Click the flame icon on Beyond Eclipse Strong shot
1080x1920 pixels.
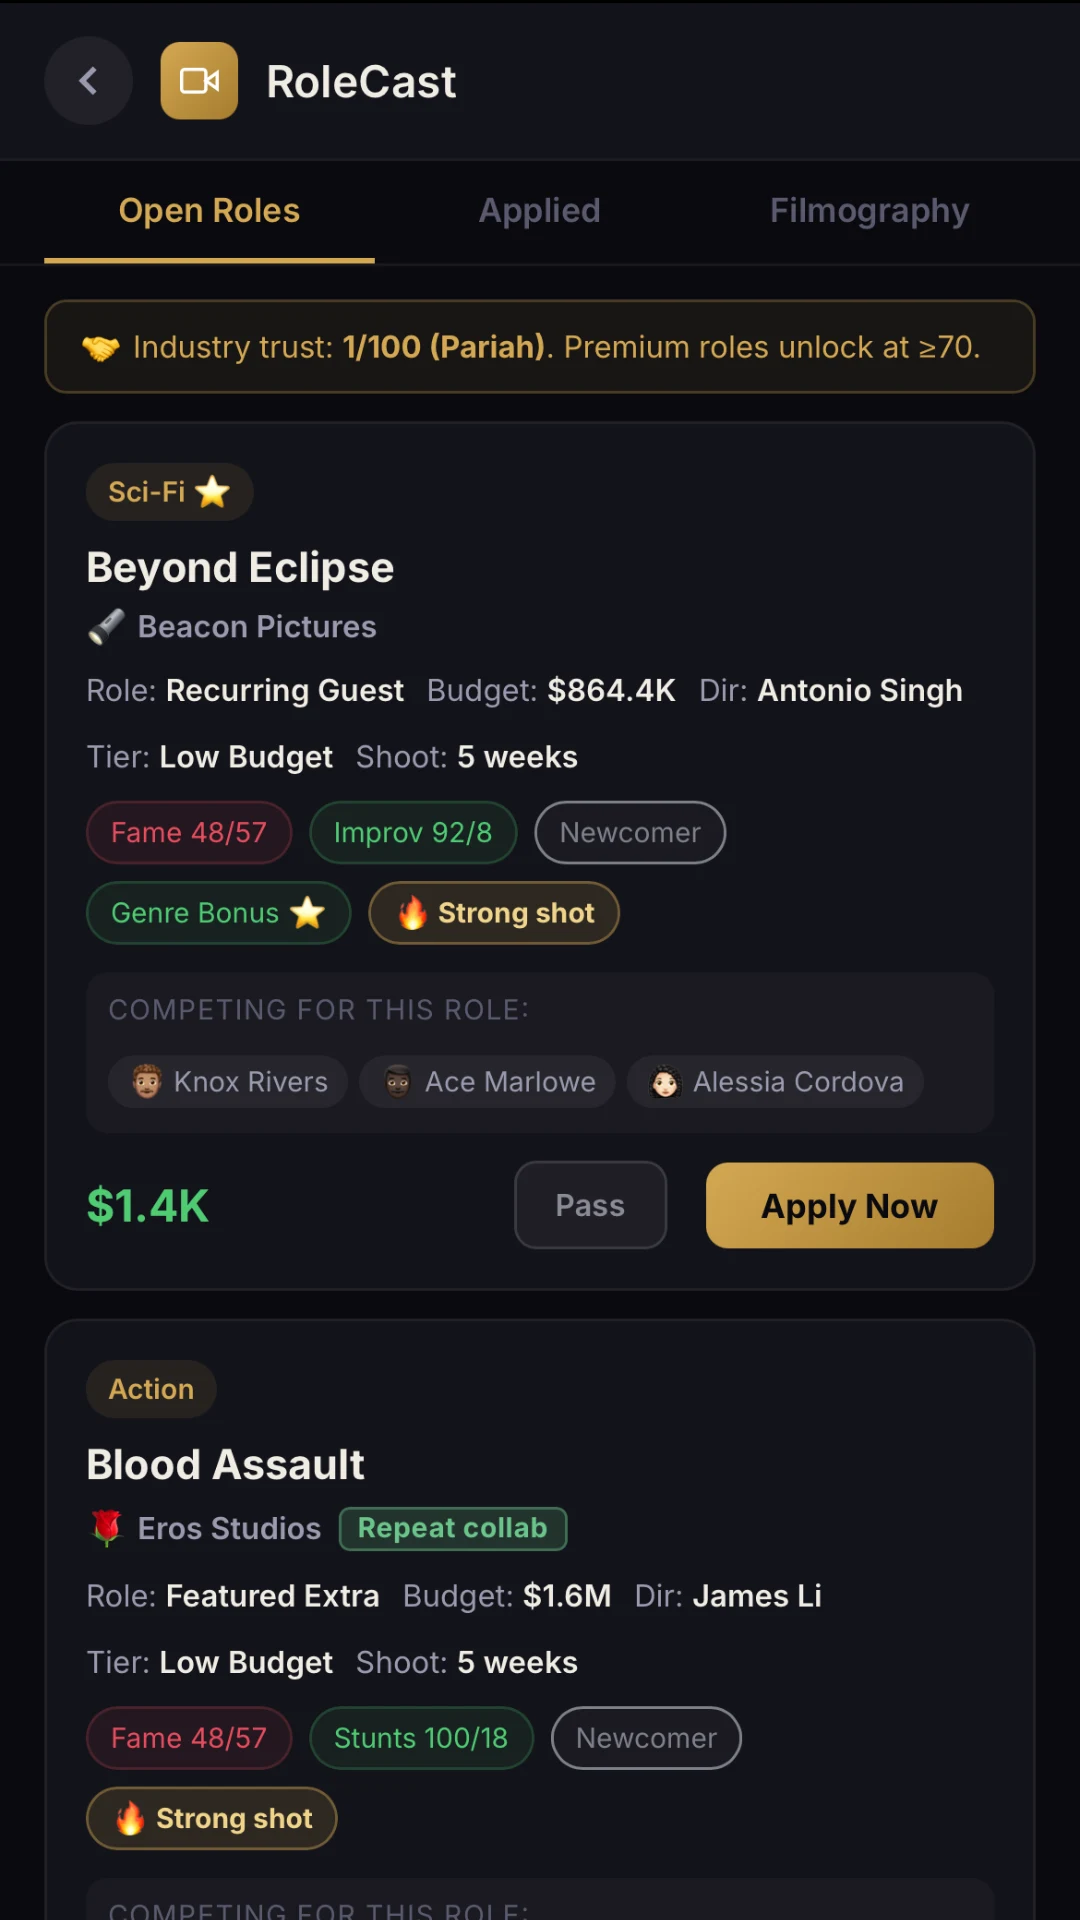(413, 913)
